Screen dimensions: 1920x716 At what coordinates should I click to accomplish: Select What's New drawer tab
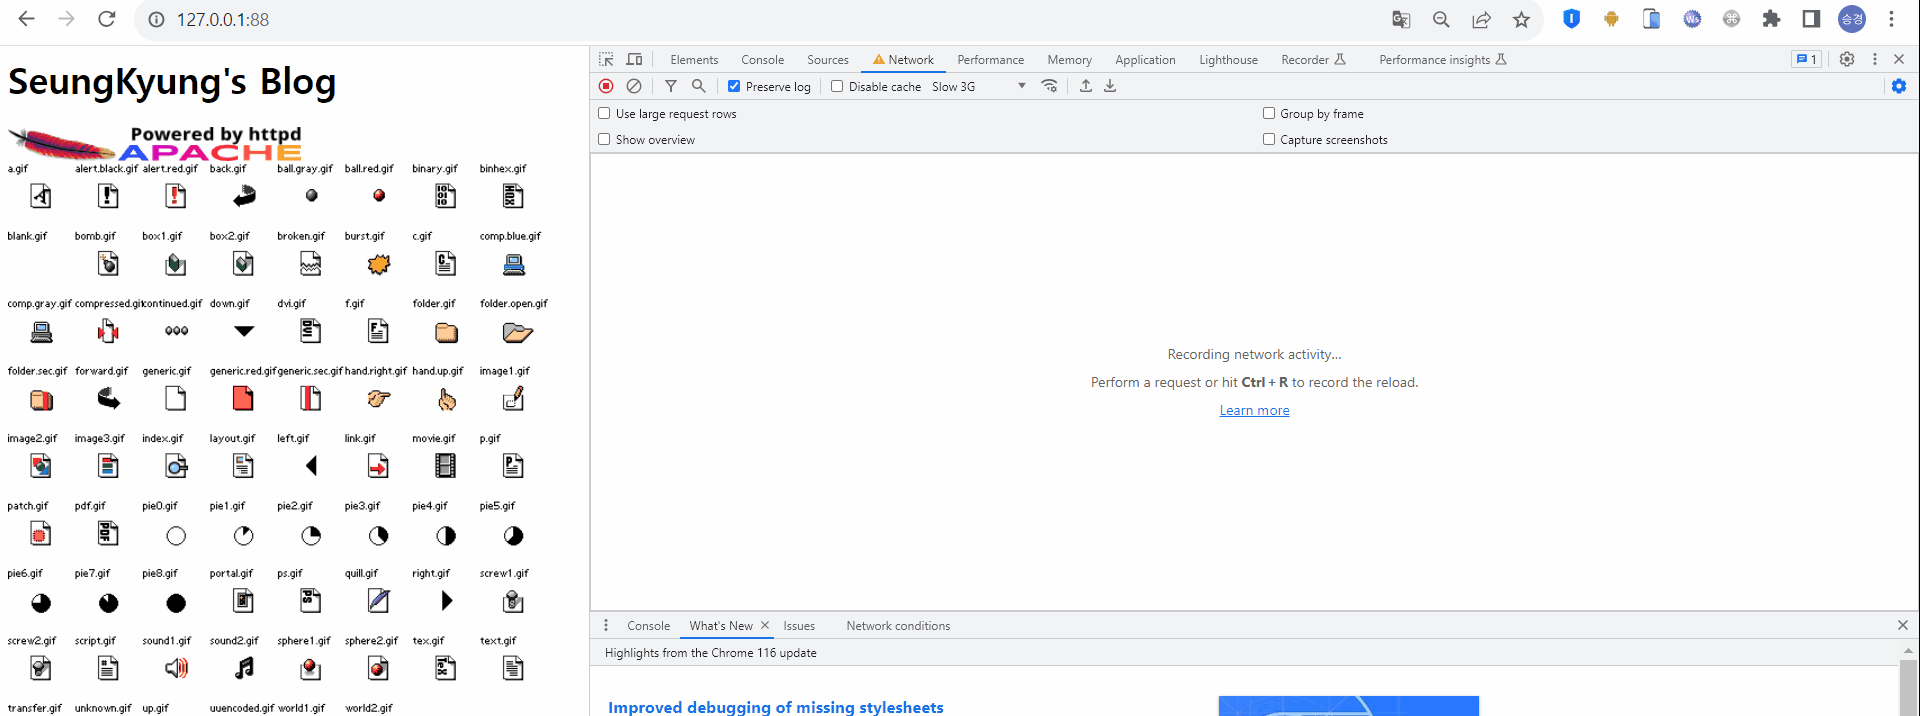click(x=721, y=626)
